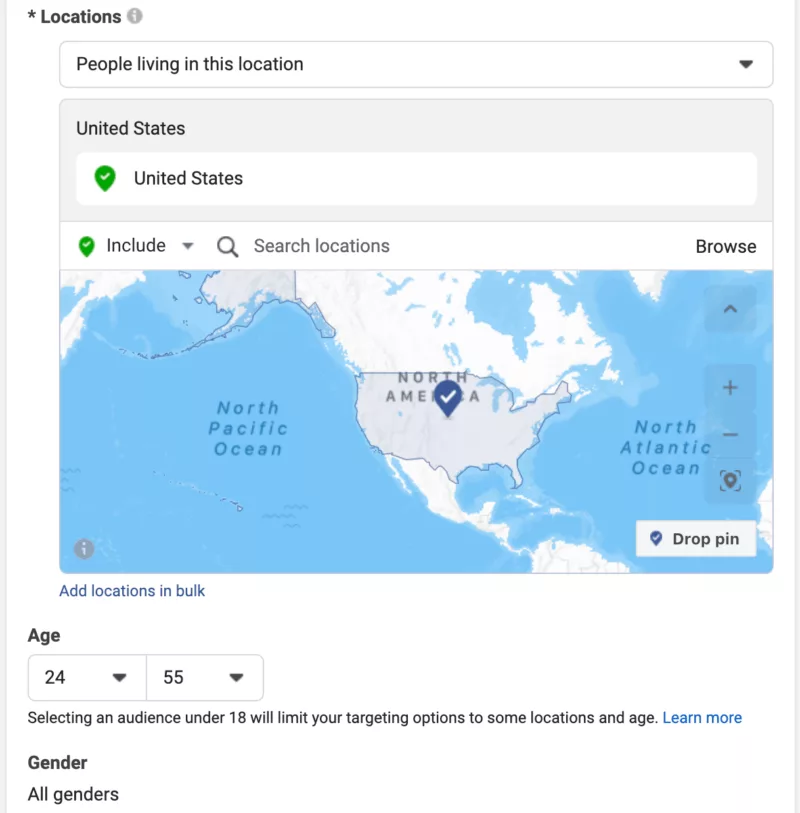Zoom out on the map with the minus icon
This screenshot has width=800, height=813.
point(729,434)
